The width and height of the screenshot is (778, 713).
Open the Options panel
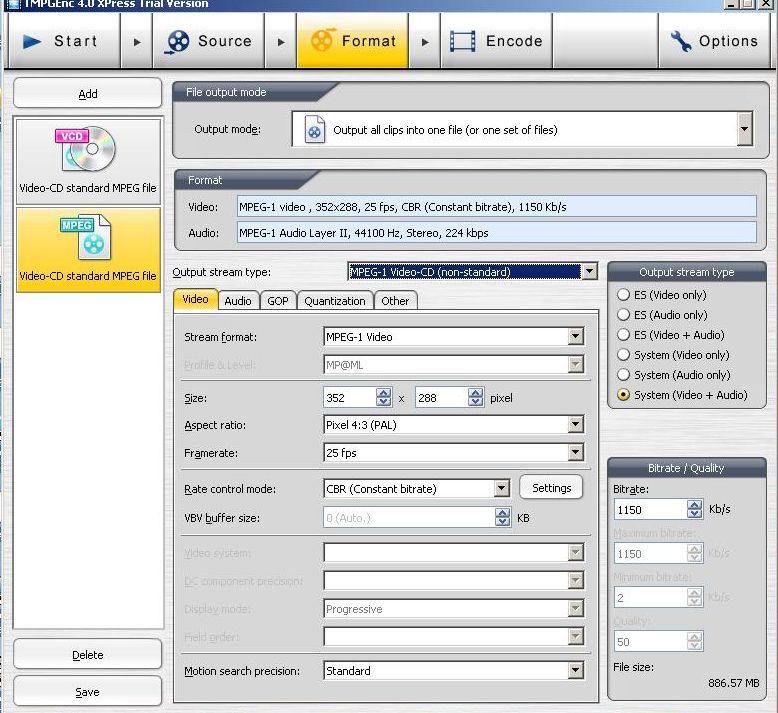point(714,41)
